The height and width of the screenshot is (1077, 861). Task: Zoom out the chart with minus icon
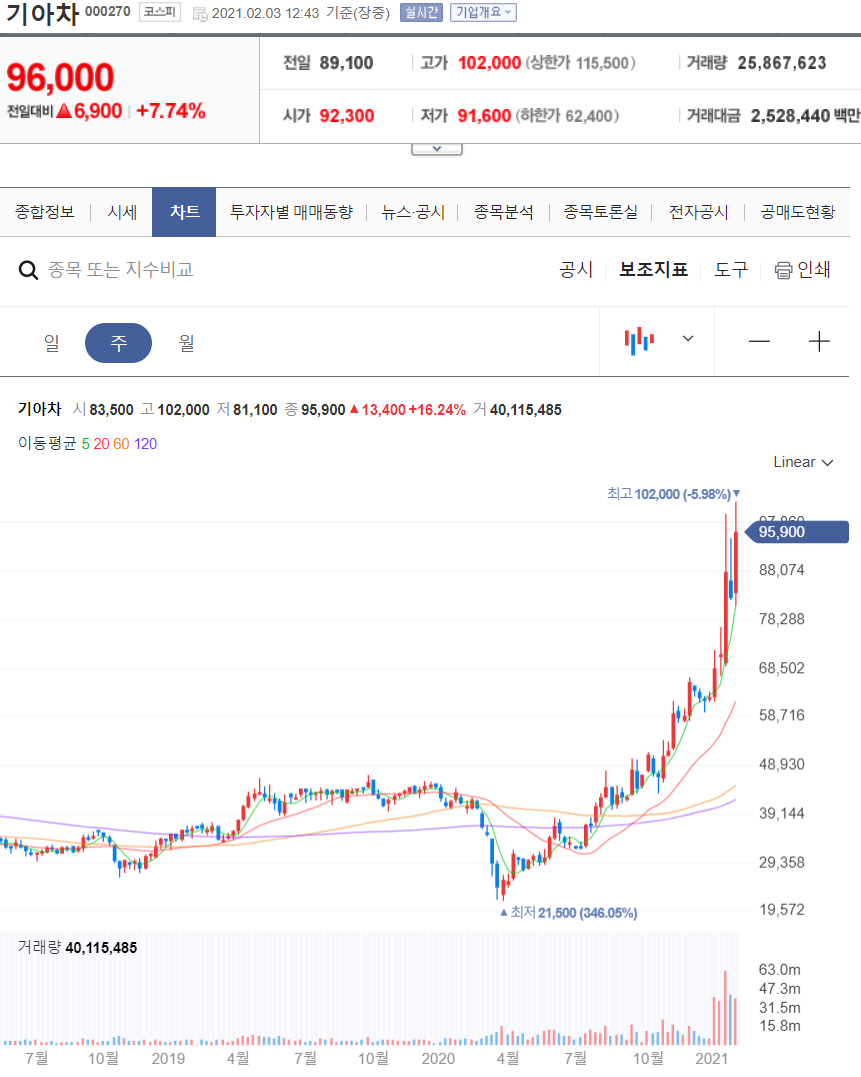point(759,341)
